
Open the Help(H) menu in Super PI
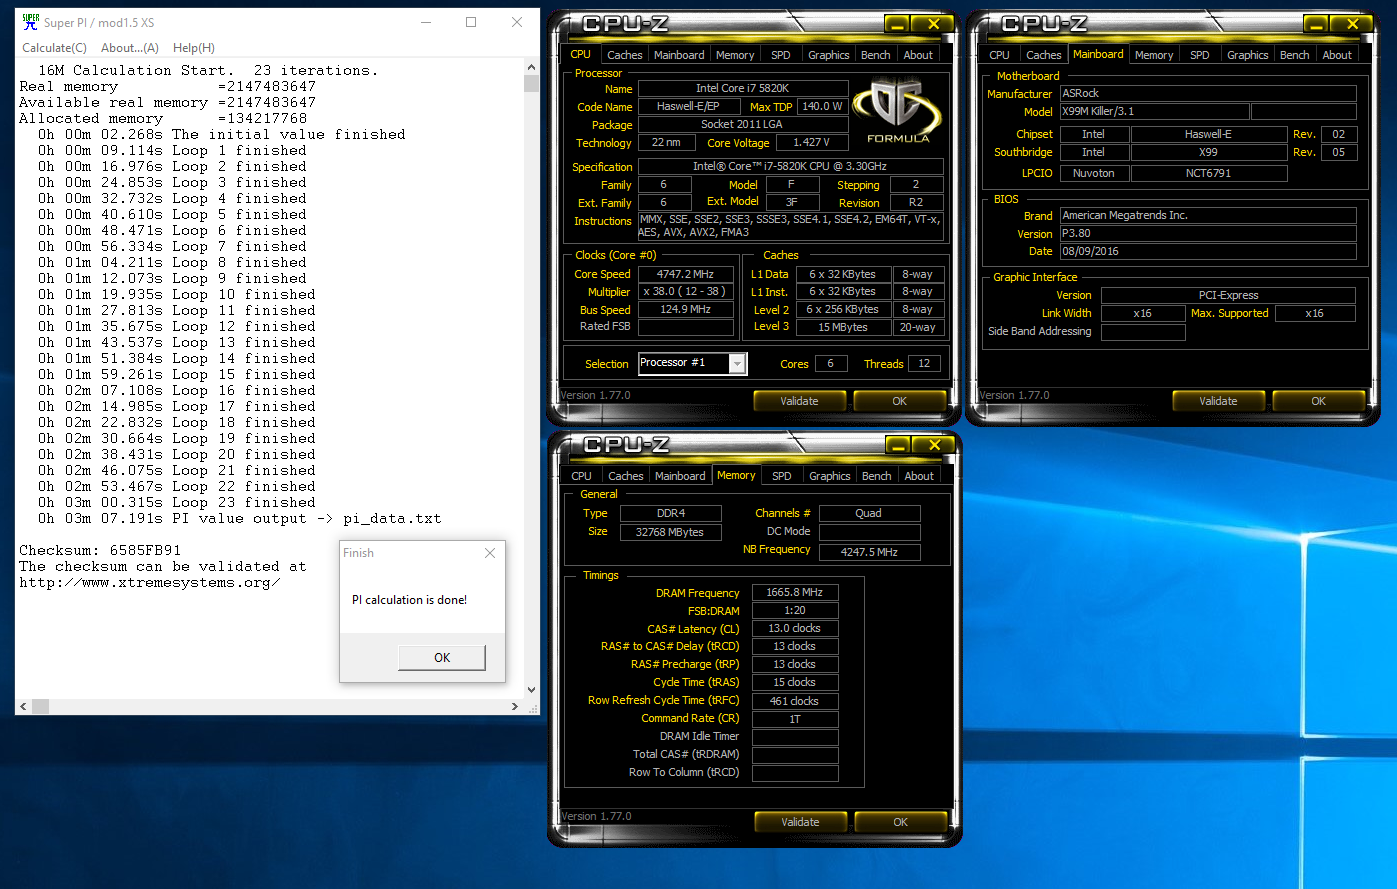click(194, 48)
